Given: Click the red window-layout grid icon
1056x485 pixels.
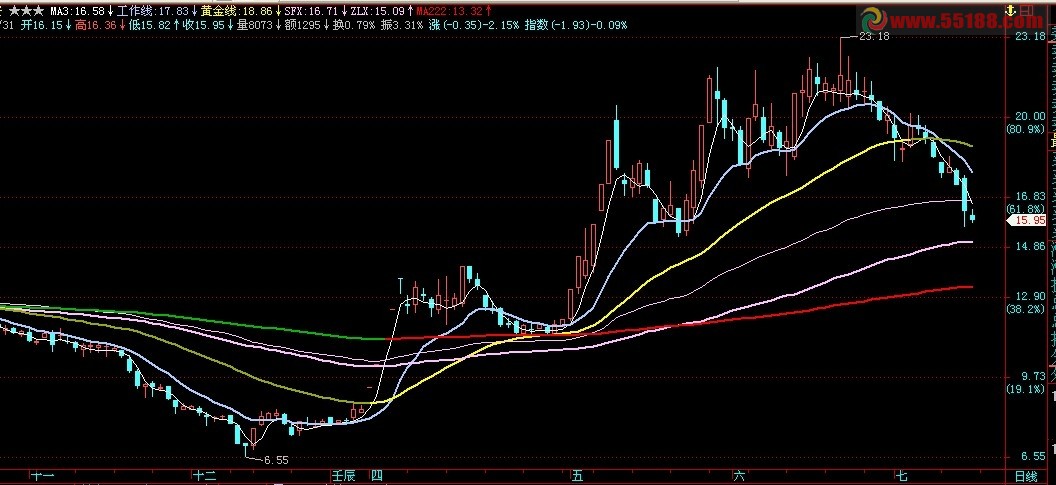Looking at the screenshot, I should tap(1025, 11).
